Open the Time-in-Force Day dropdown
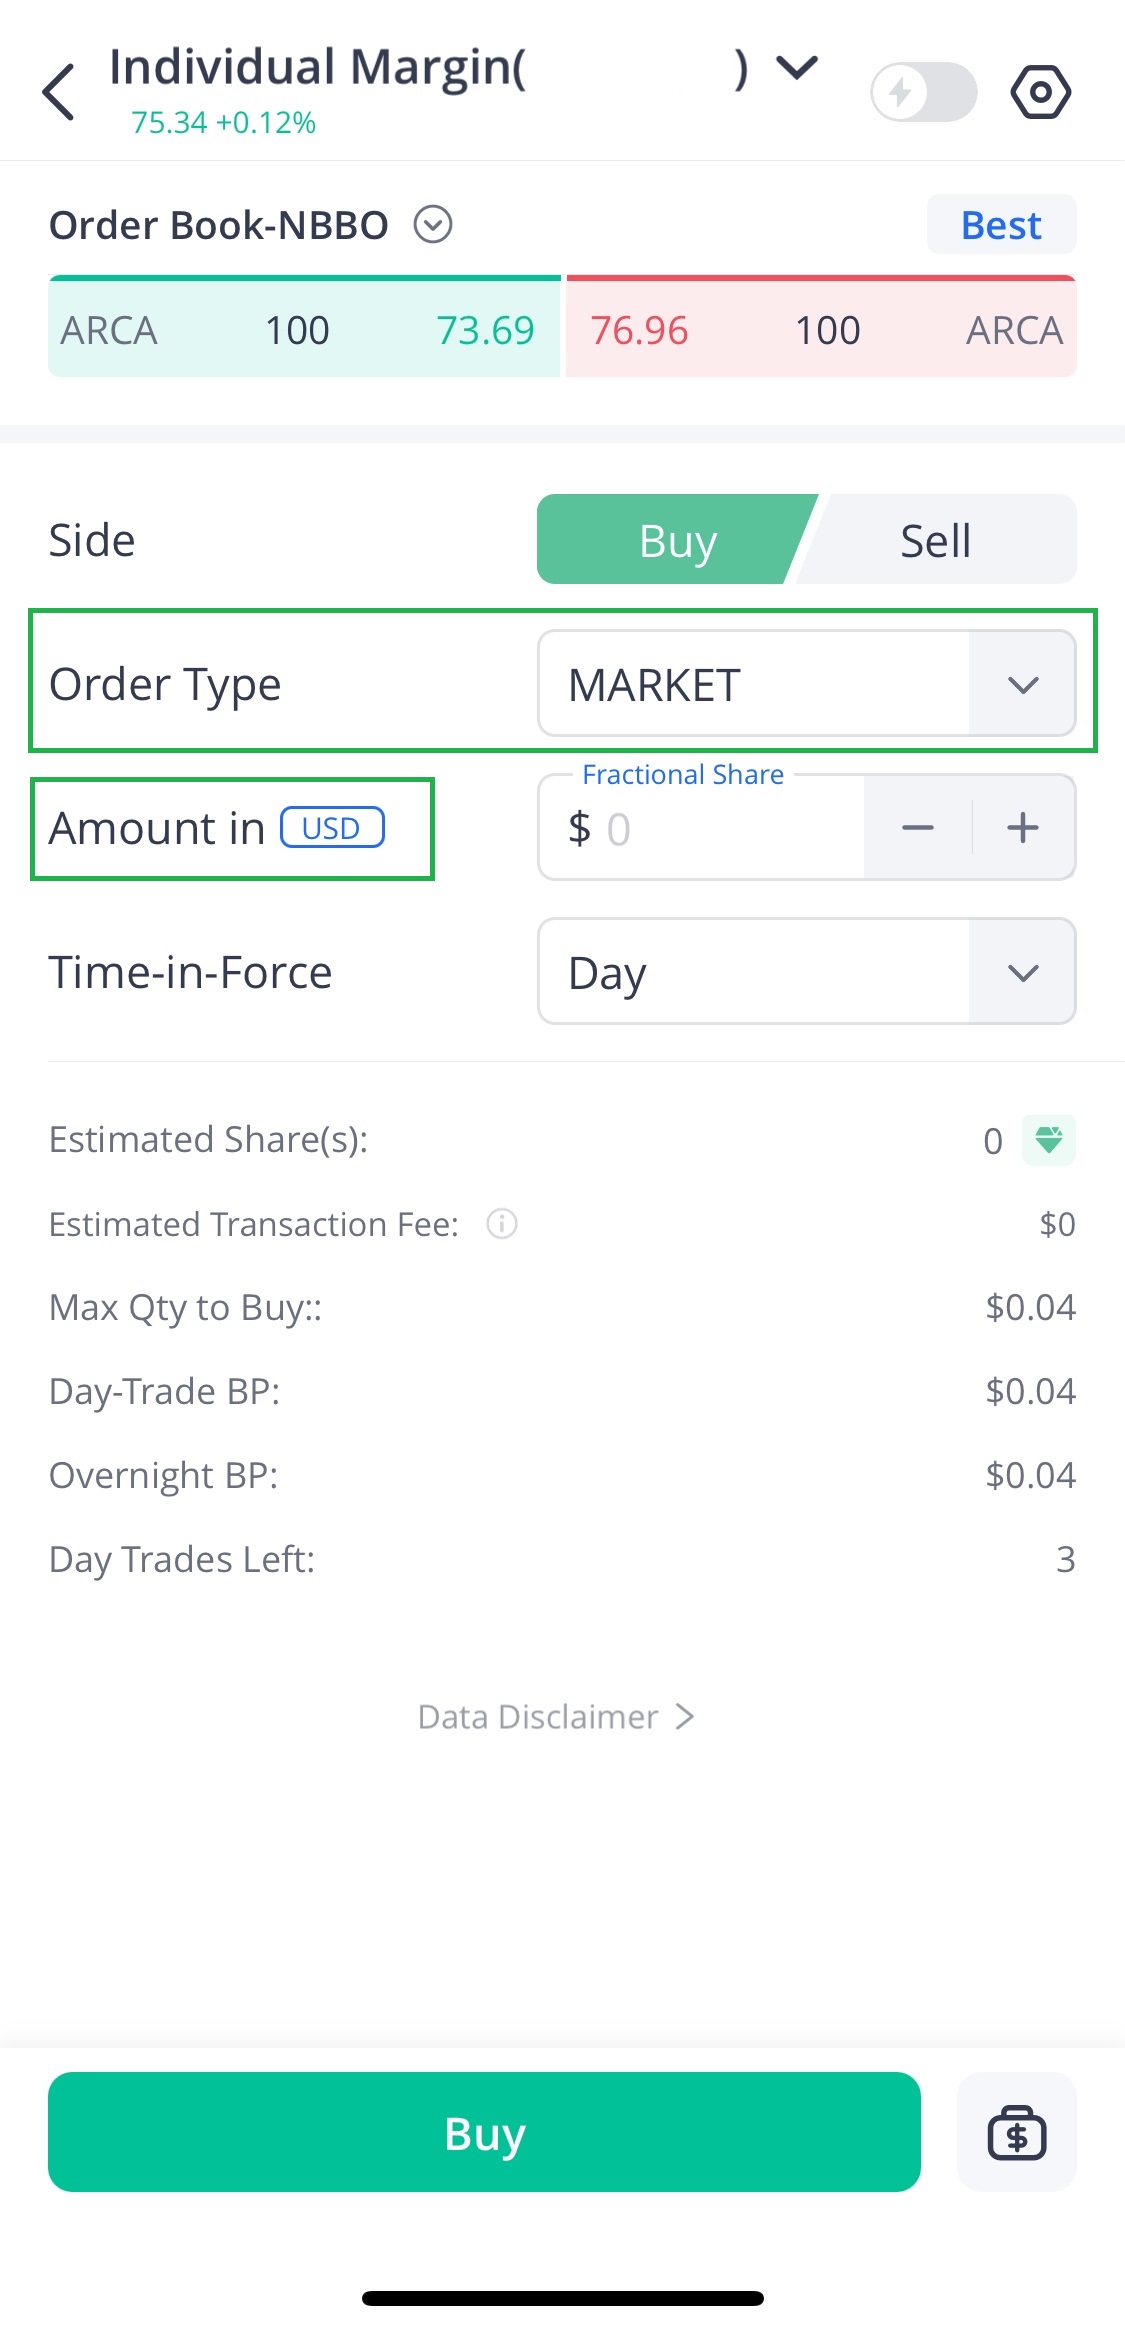This screenshot has height=2330, width=1125. (806, 972)
